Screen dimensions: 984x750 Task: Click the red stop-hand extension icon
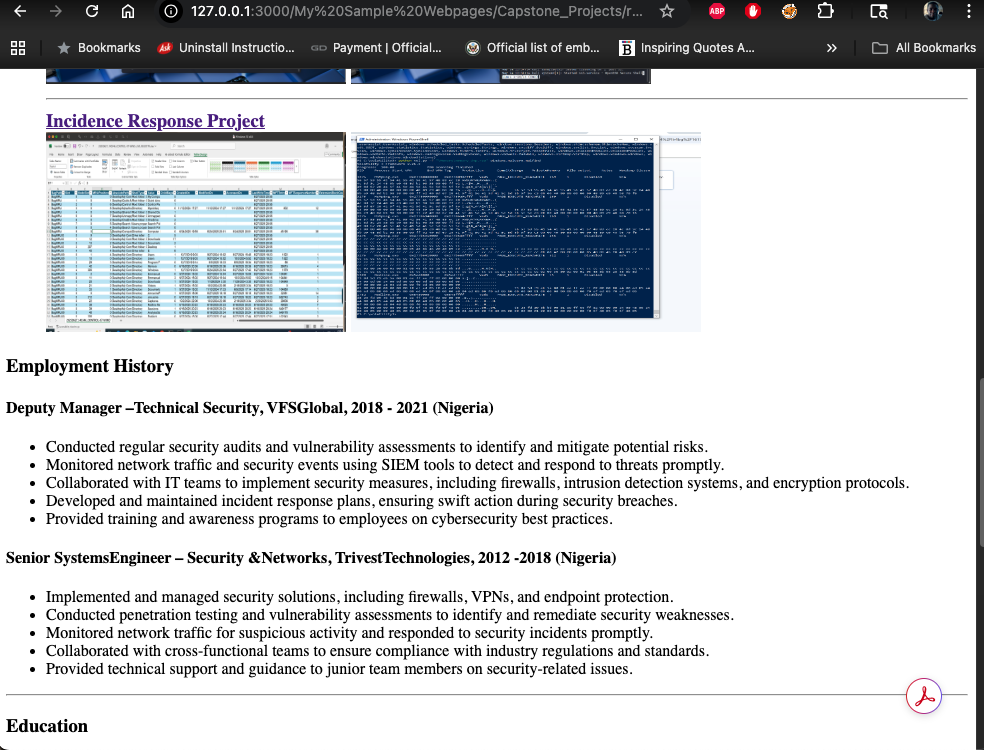tap(753, 11)
